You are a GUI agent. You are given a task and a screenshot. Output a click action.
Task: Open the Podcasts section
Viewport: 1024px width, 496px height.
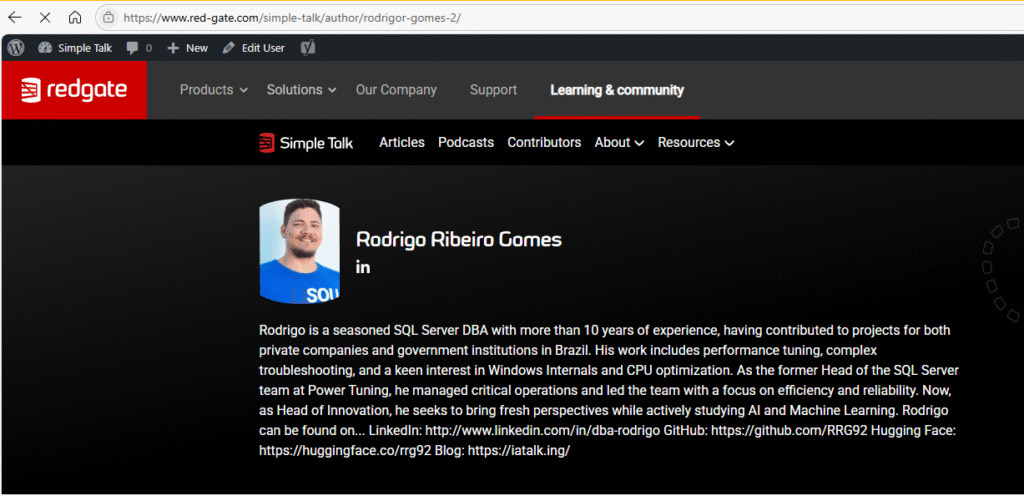coord(466,142)
